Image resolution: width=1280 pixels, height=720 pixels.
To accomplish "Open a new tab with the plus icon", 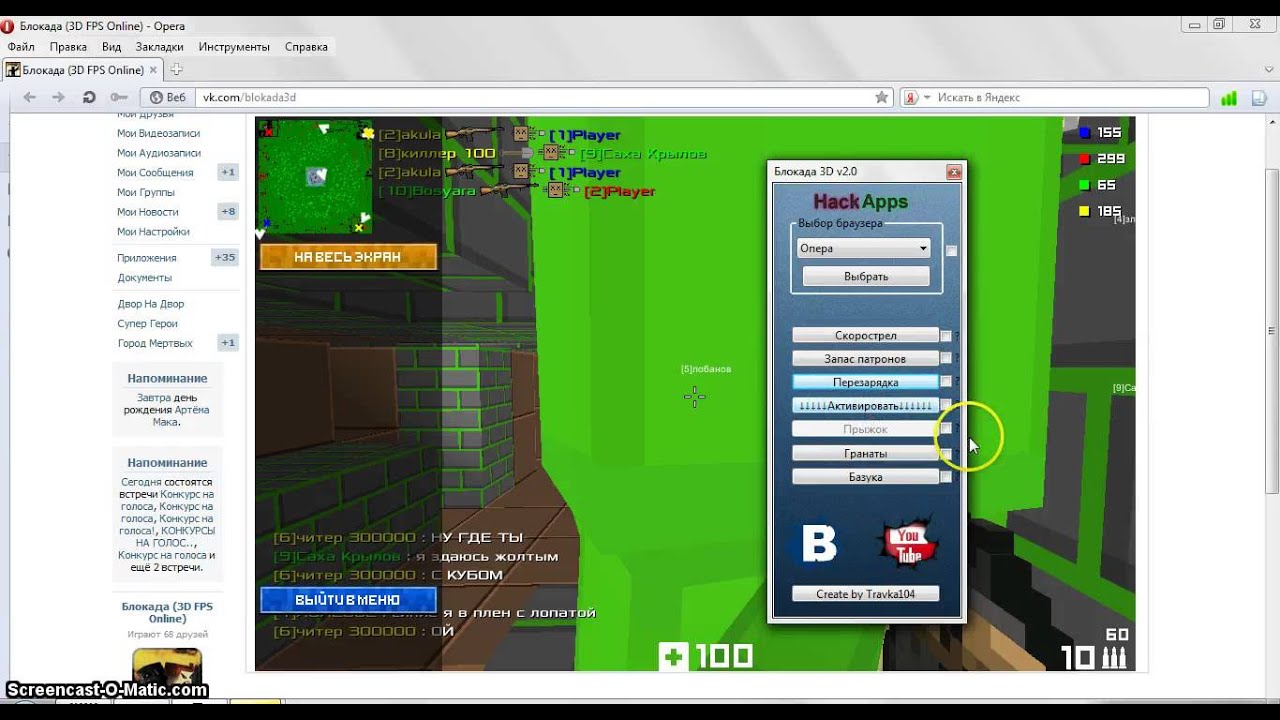I will tap(176, 69).
